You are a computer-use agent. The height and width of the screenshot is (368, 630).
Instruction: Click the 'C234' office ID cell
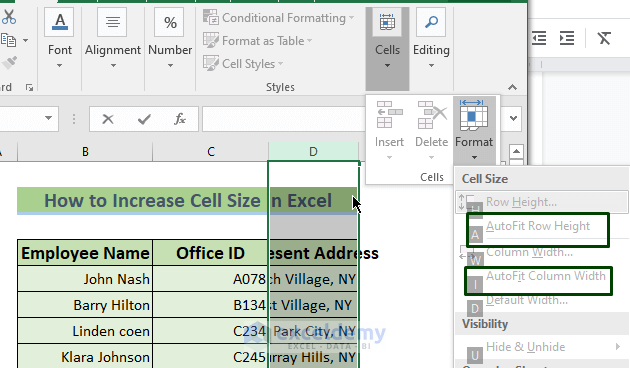[x=211, y=331]
